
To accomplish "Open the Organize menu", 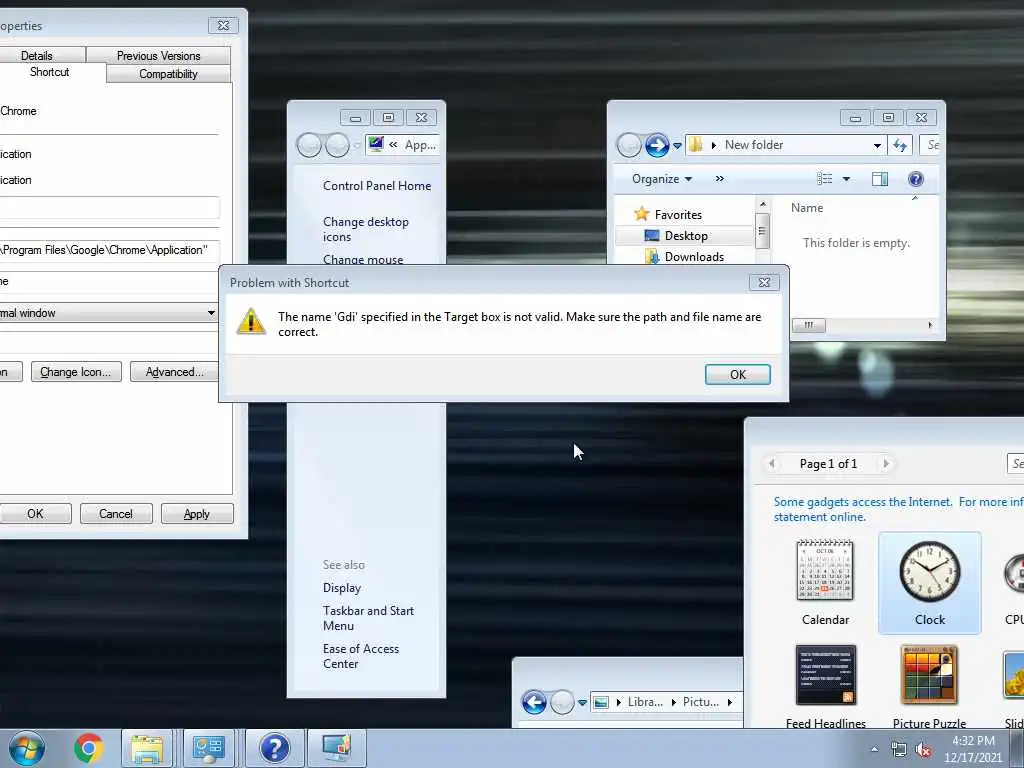I will [662, 179].
